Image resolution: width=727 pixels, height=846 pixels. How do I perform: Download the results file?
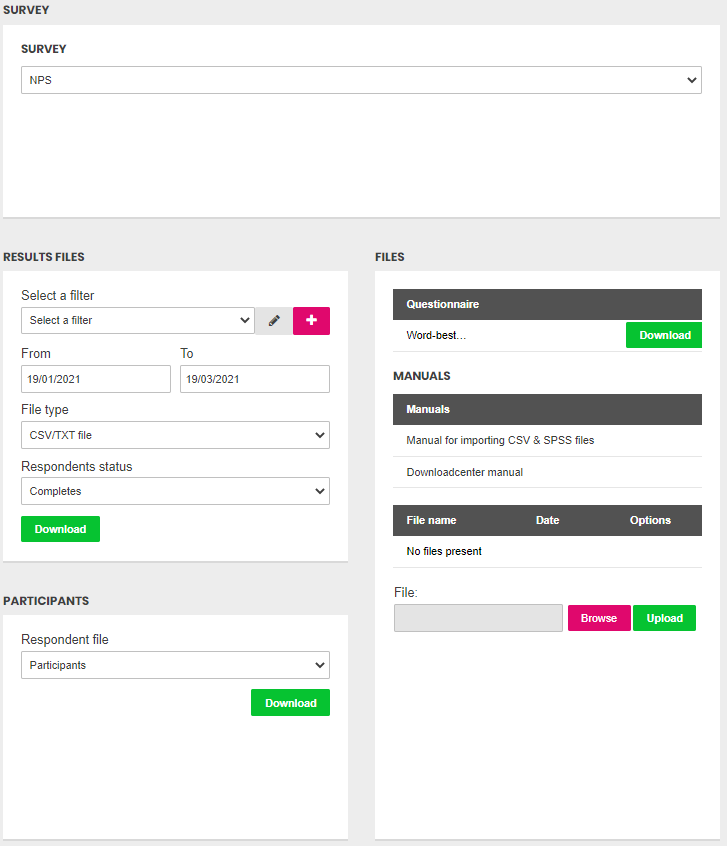(60, 529)
